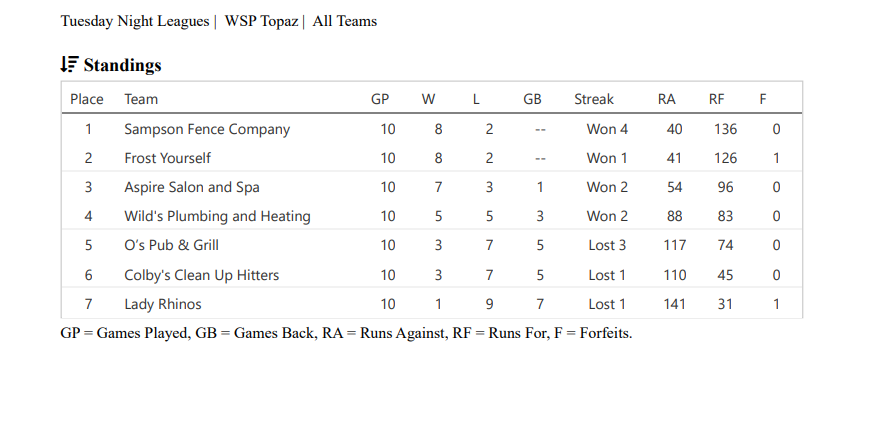The height and width of the screenshot is (432, 892).
Task: Select the Sampson Fence Company team
Action: click(x=207, y=129)
